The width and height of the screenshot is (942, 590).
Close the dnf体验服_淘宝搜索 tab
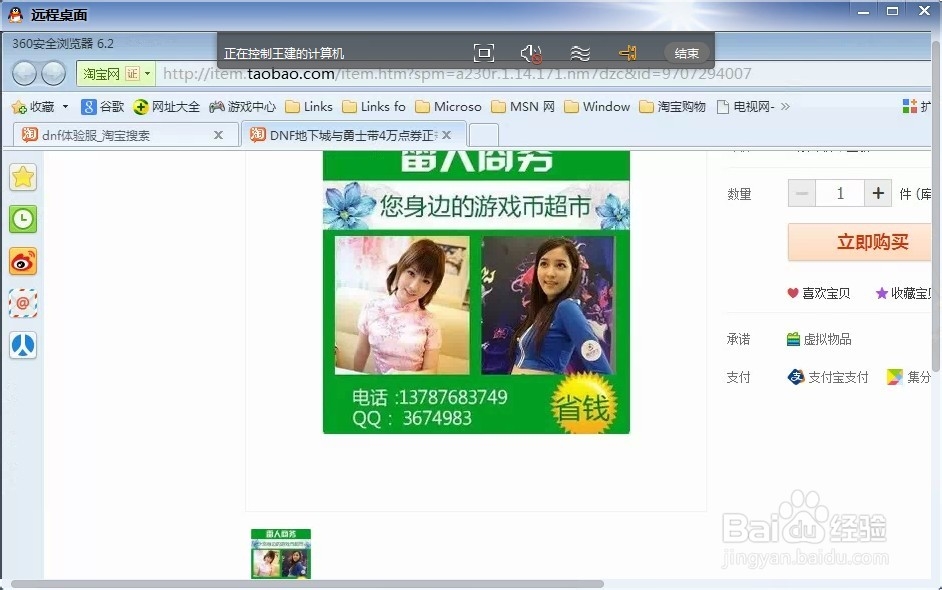coord(219,135)
